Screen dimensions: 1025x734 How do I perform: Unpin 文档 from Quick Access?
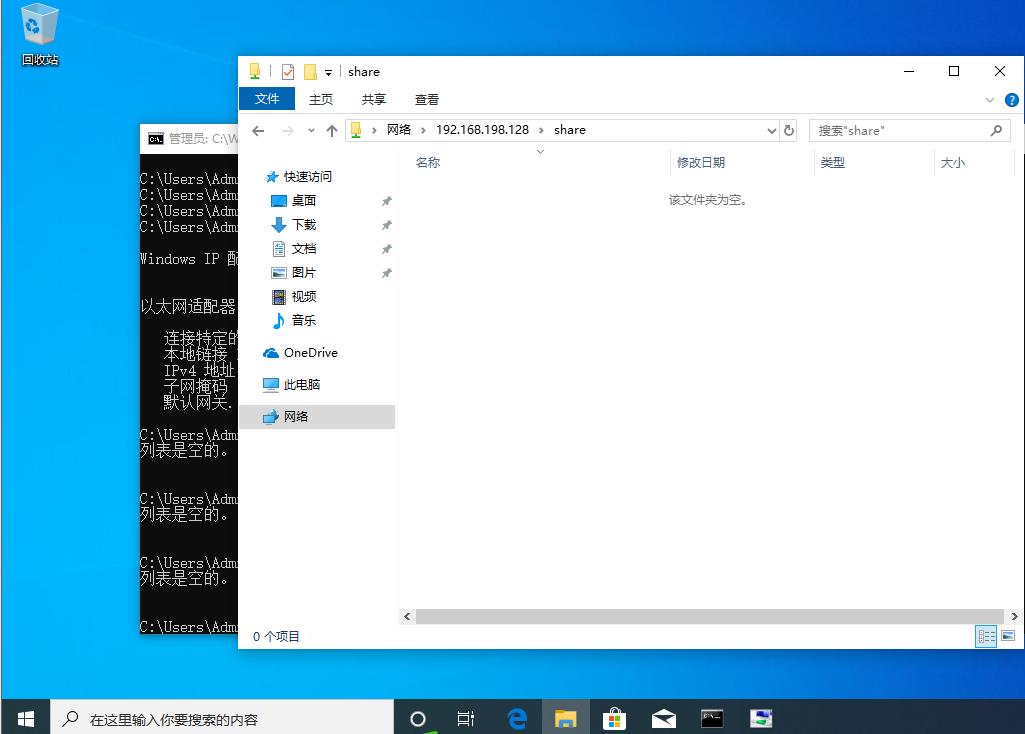(387, 248)
